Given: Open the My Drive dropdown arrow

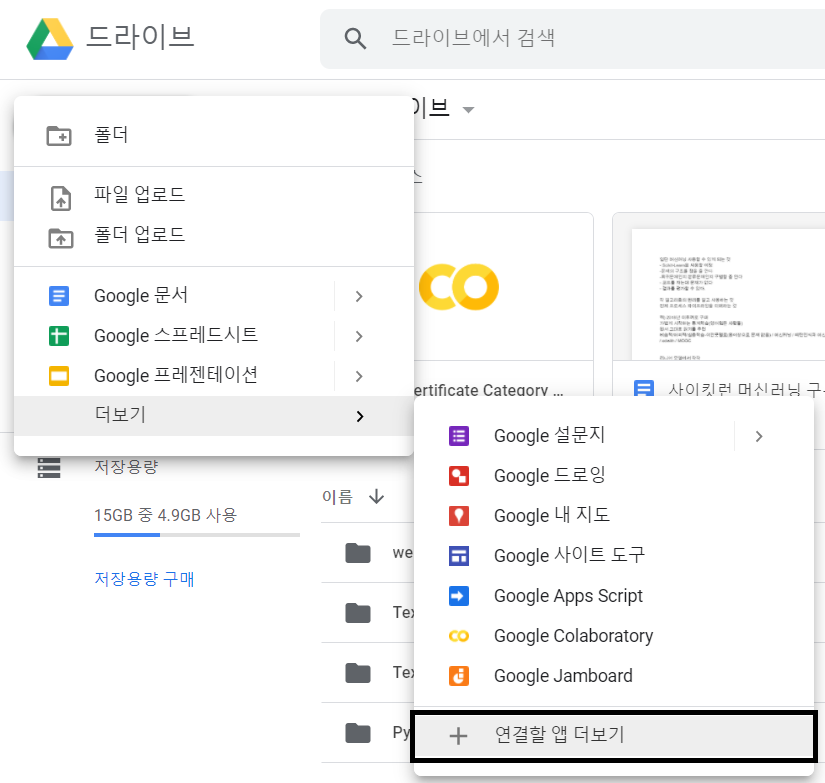Looking at the screenshot, I should point(468,109).
